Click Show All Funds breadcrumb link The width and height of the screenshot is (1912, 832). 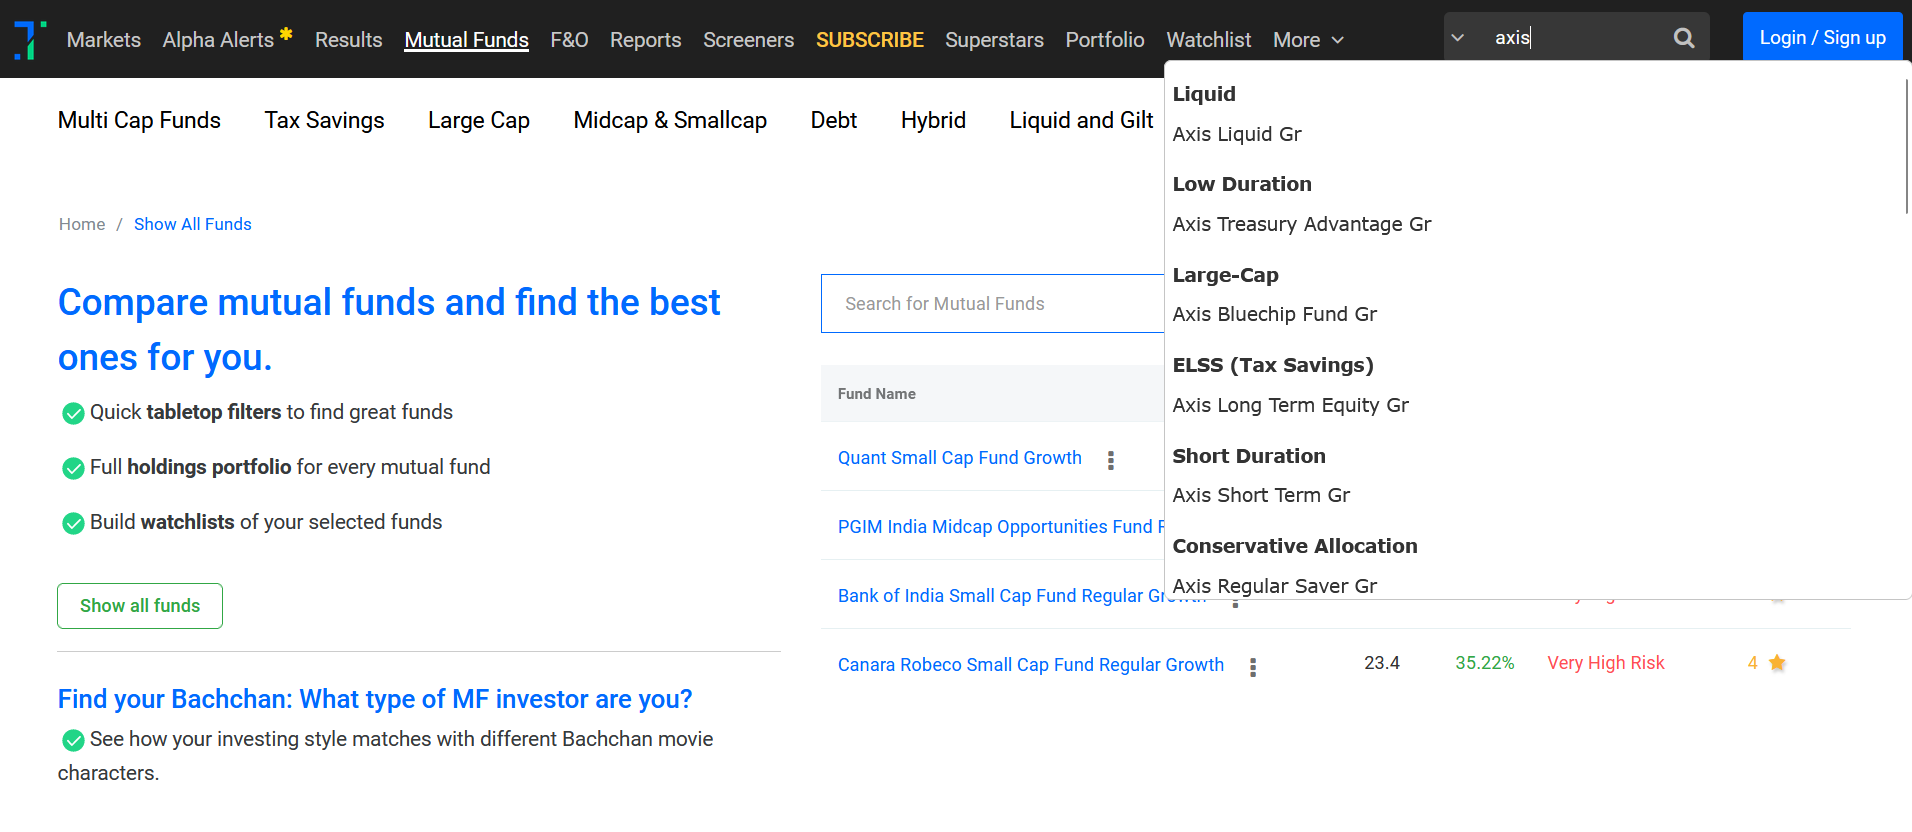click(x=193, y=224)
